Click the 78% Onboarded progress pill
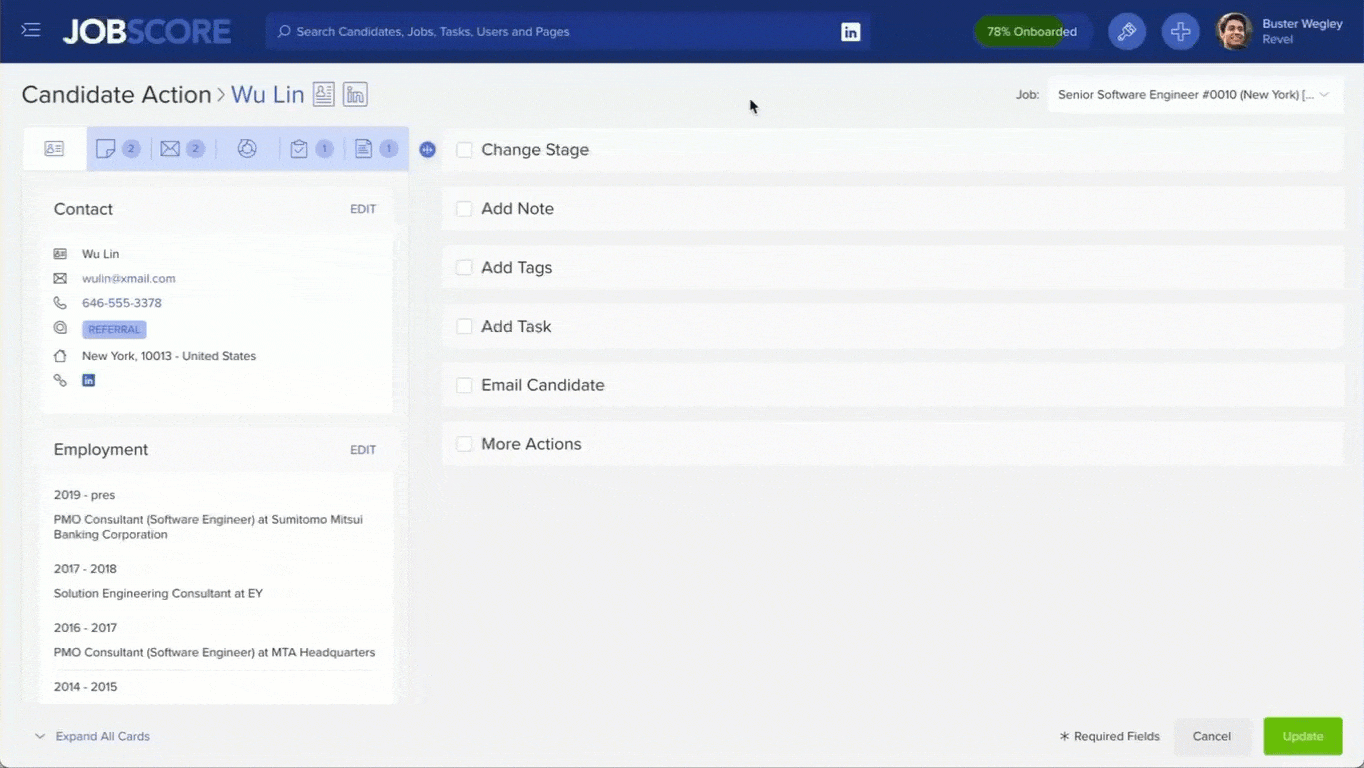The image size is (1364, 768). (1032, 32)
